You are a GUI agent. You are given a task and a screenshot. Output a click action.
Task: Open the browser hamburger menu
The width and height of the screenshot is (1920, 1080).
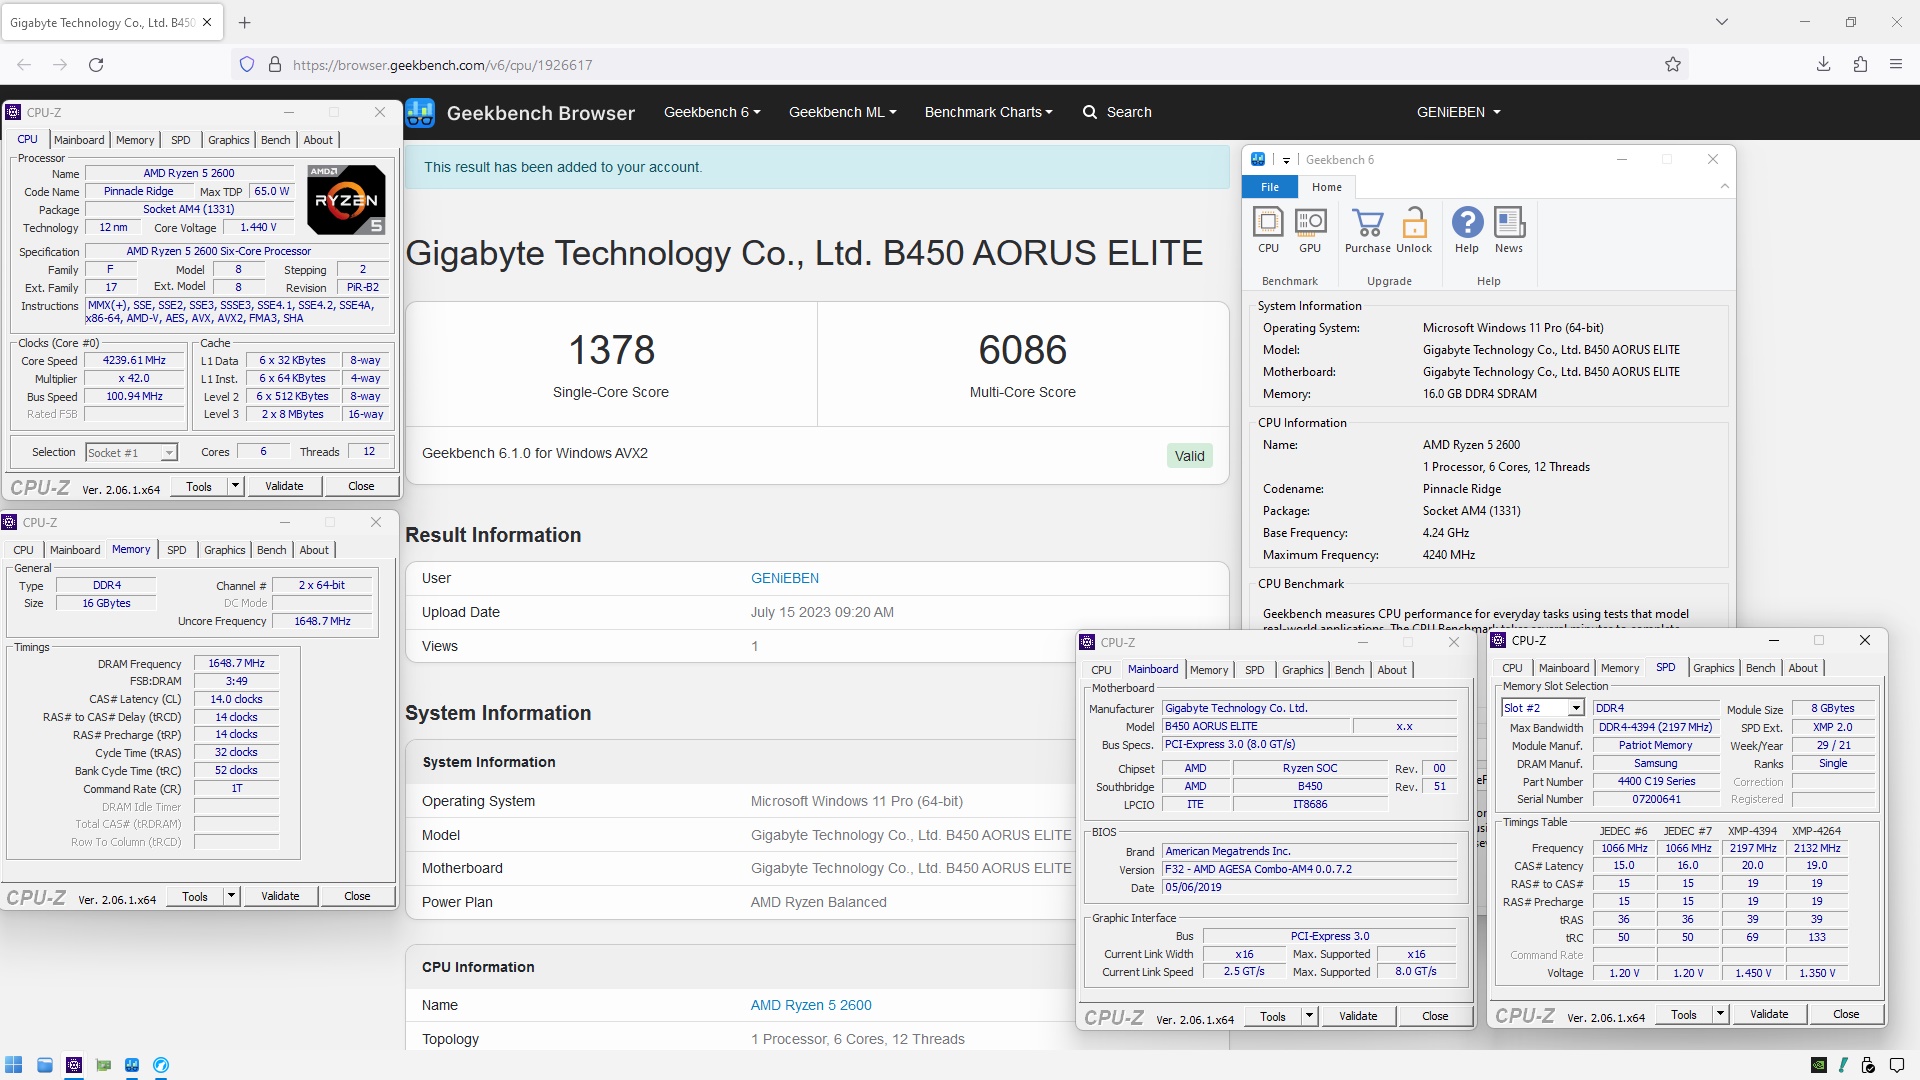(1896, 65)
